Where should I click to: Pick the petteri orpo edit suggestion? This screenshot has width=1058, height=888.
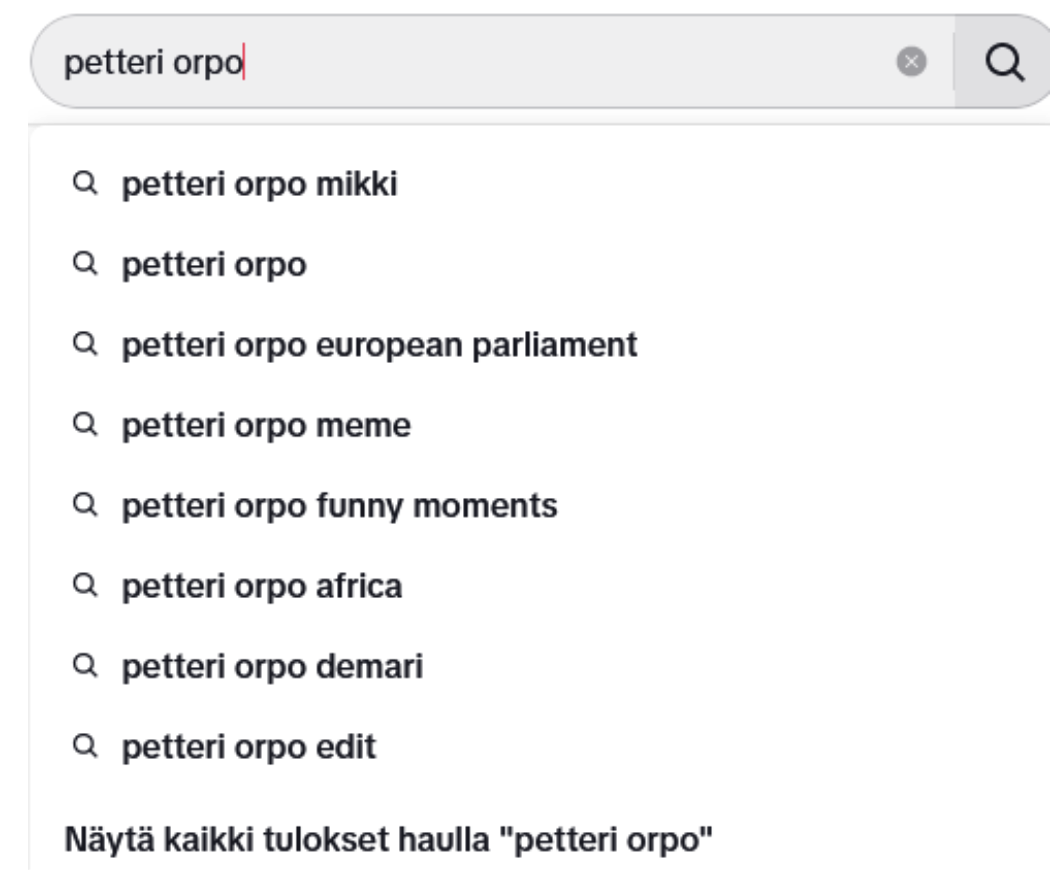pyautogui.click(x=540, y=746)
